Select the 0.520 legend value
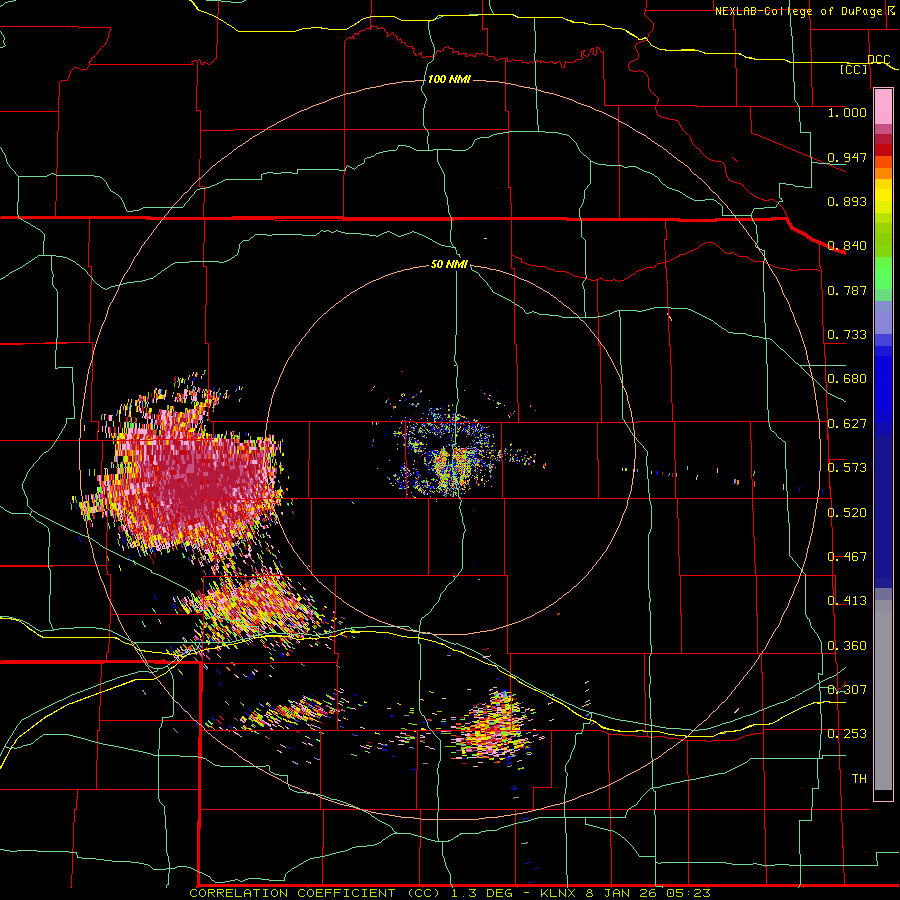This screenshot has width=900, height=900. tap(847, 513)
